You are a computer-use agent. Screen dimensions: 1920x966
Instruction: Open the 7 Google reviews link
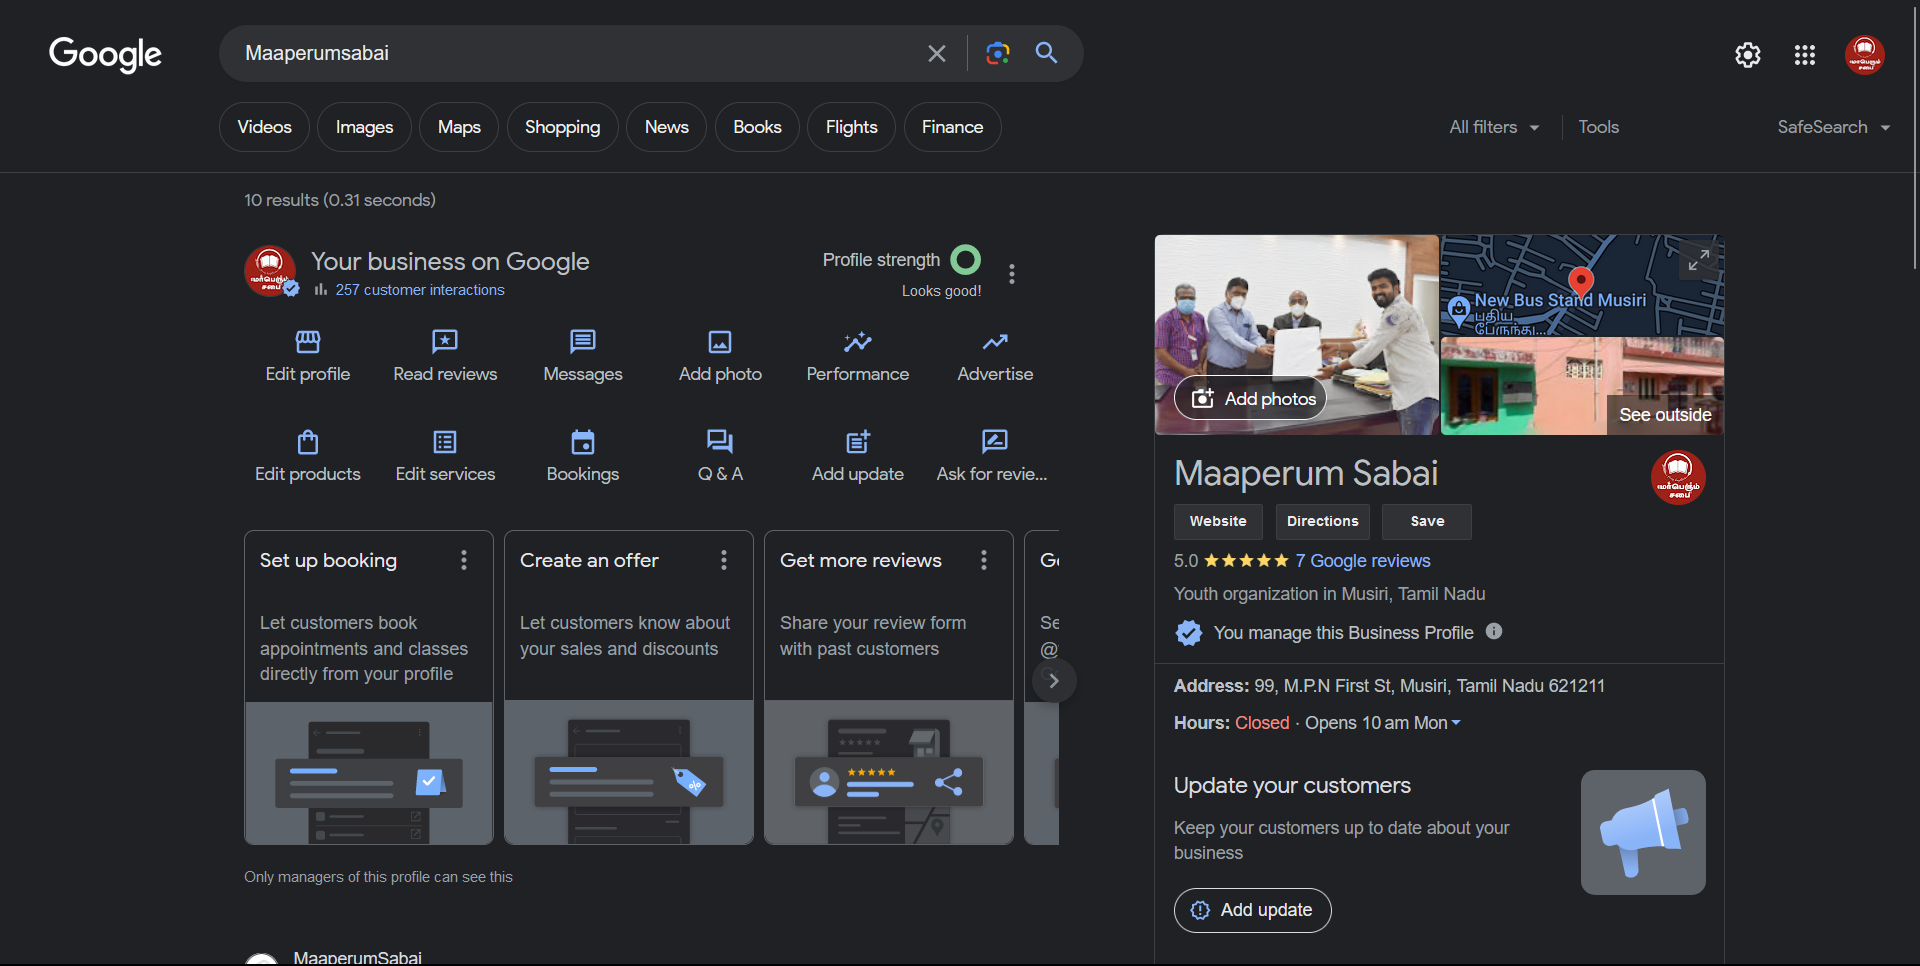(1363, 561)
